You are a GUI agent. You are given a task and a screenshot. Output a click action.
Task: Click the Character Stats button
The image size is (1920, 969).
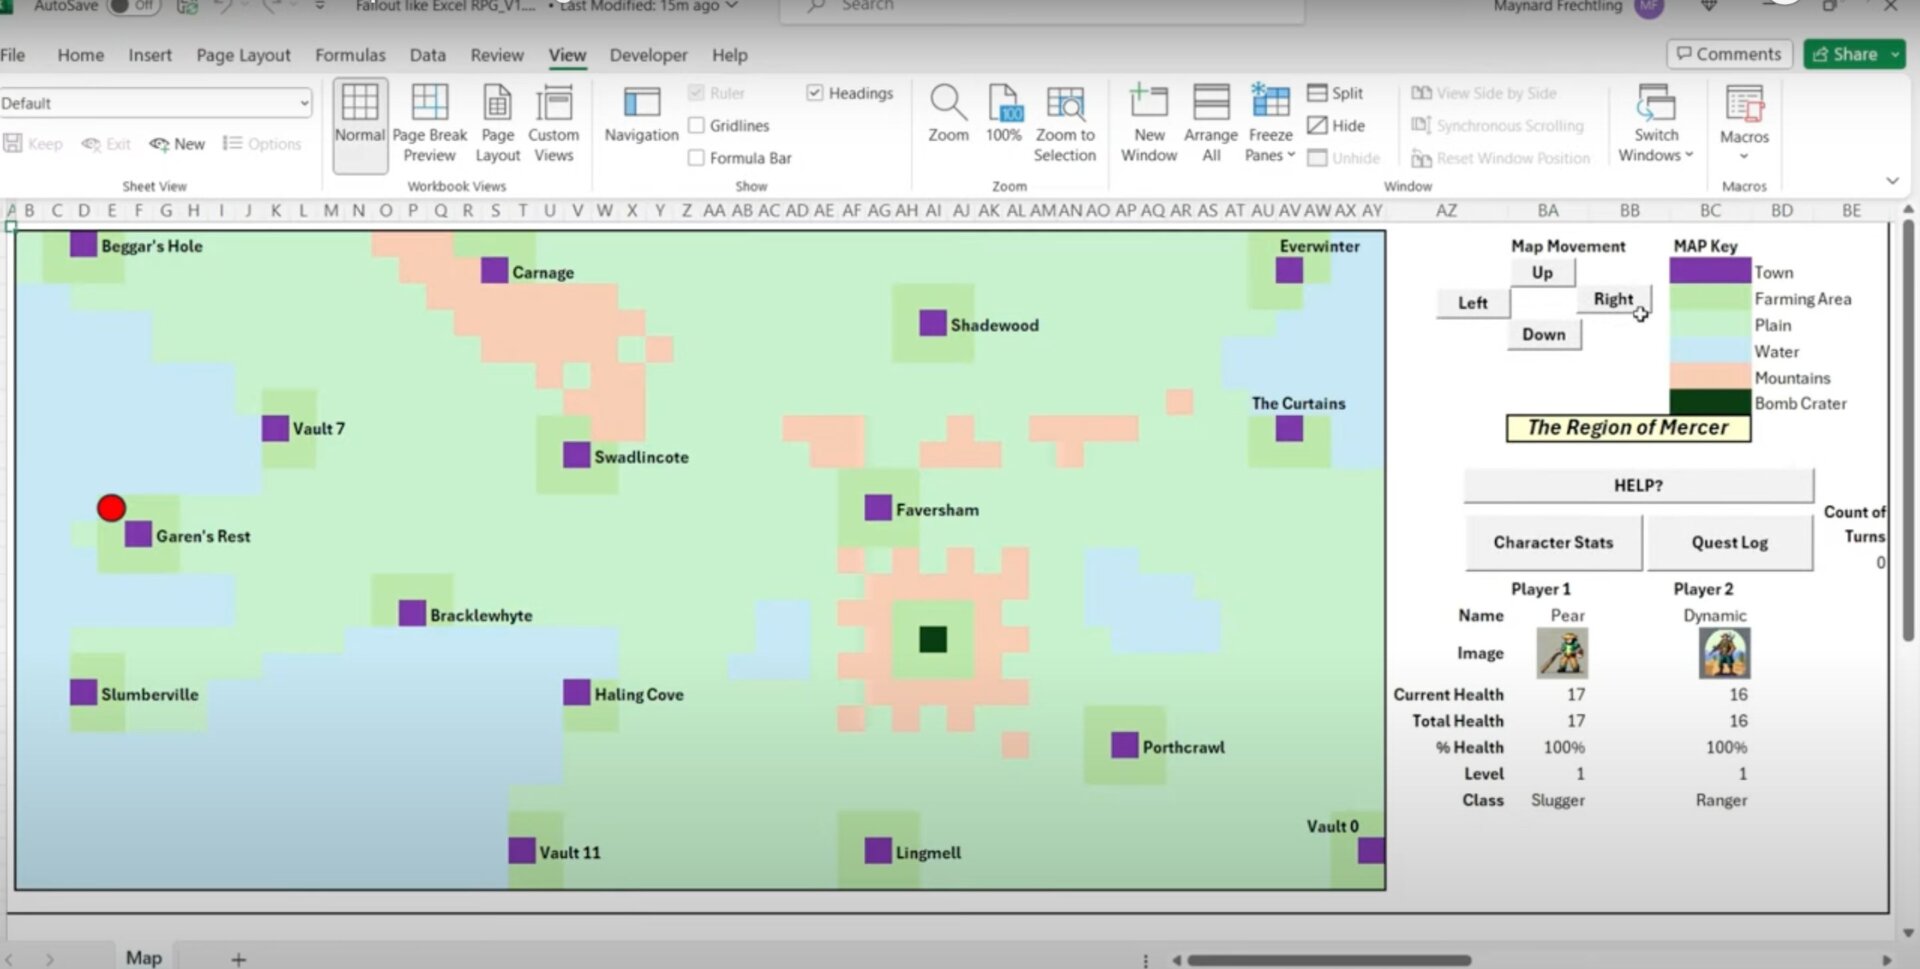pyautogui.click(x=1552, y=542)
